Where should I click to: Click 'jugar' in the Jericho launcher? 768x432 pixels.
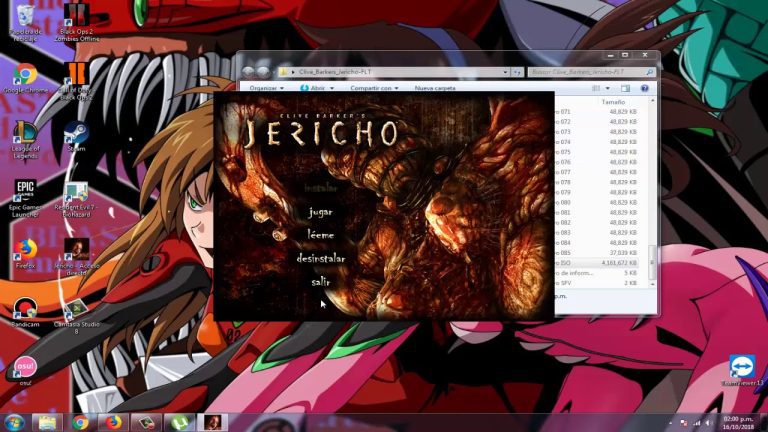click(321, 212)
